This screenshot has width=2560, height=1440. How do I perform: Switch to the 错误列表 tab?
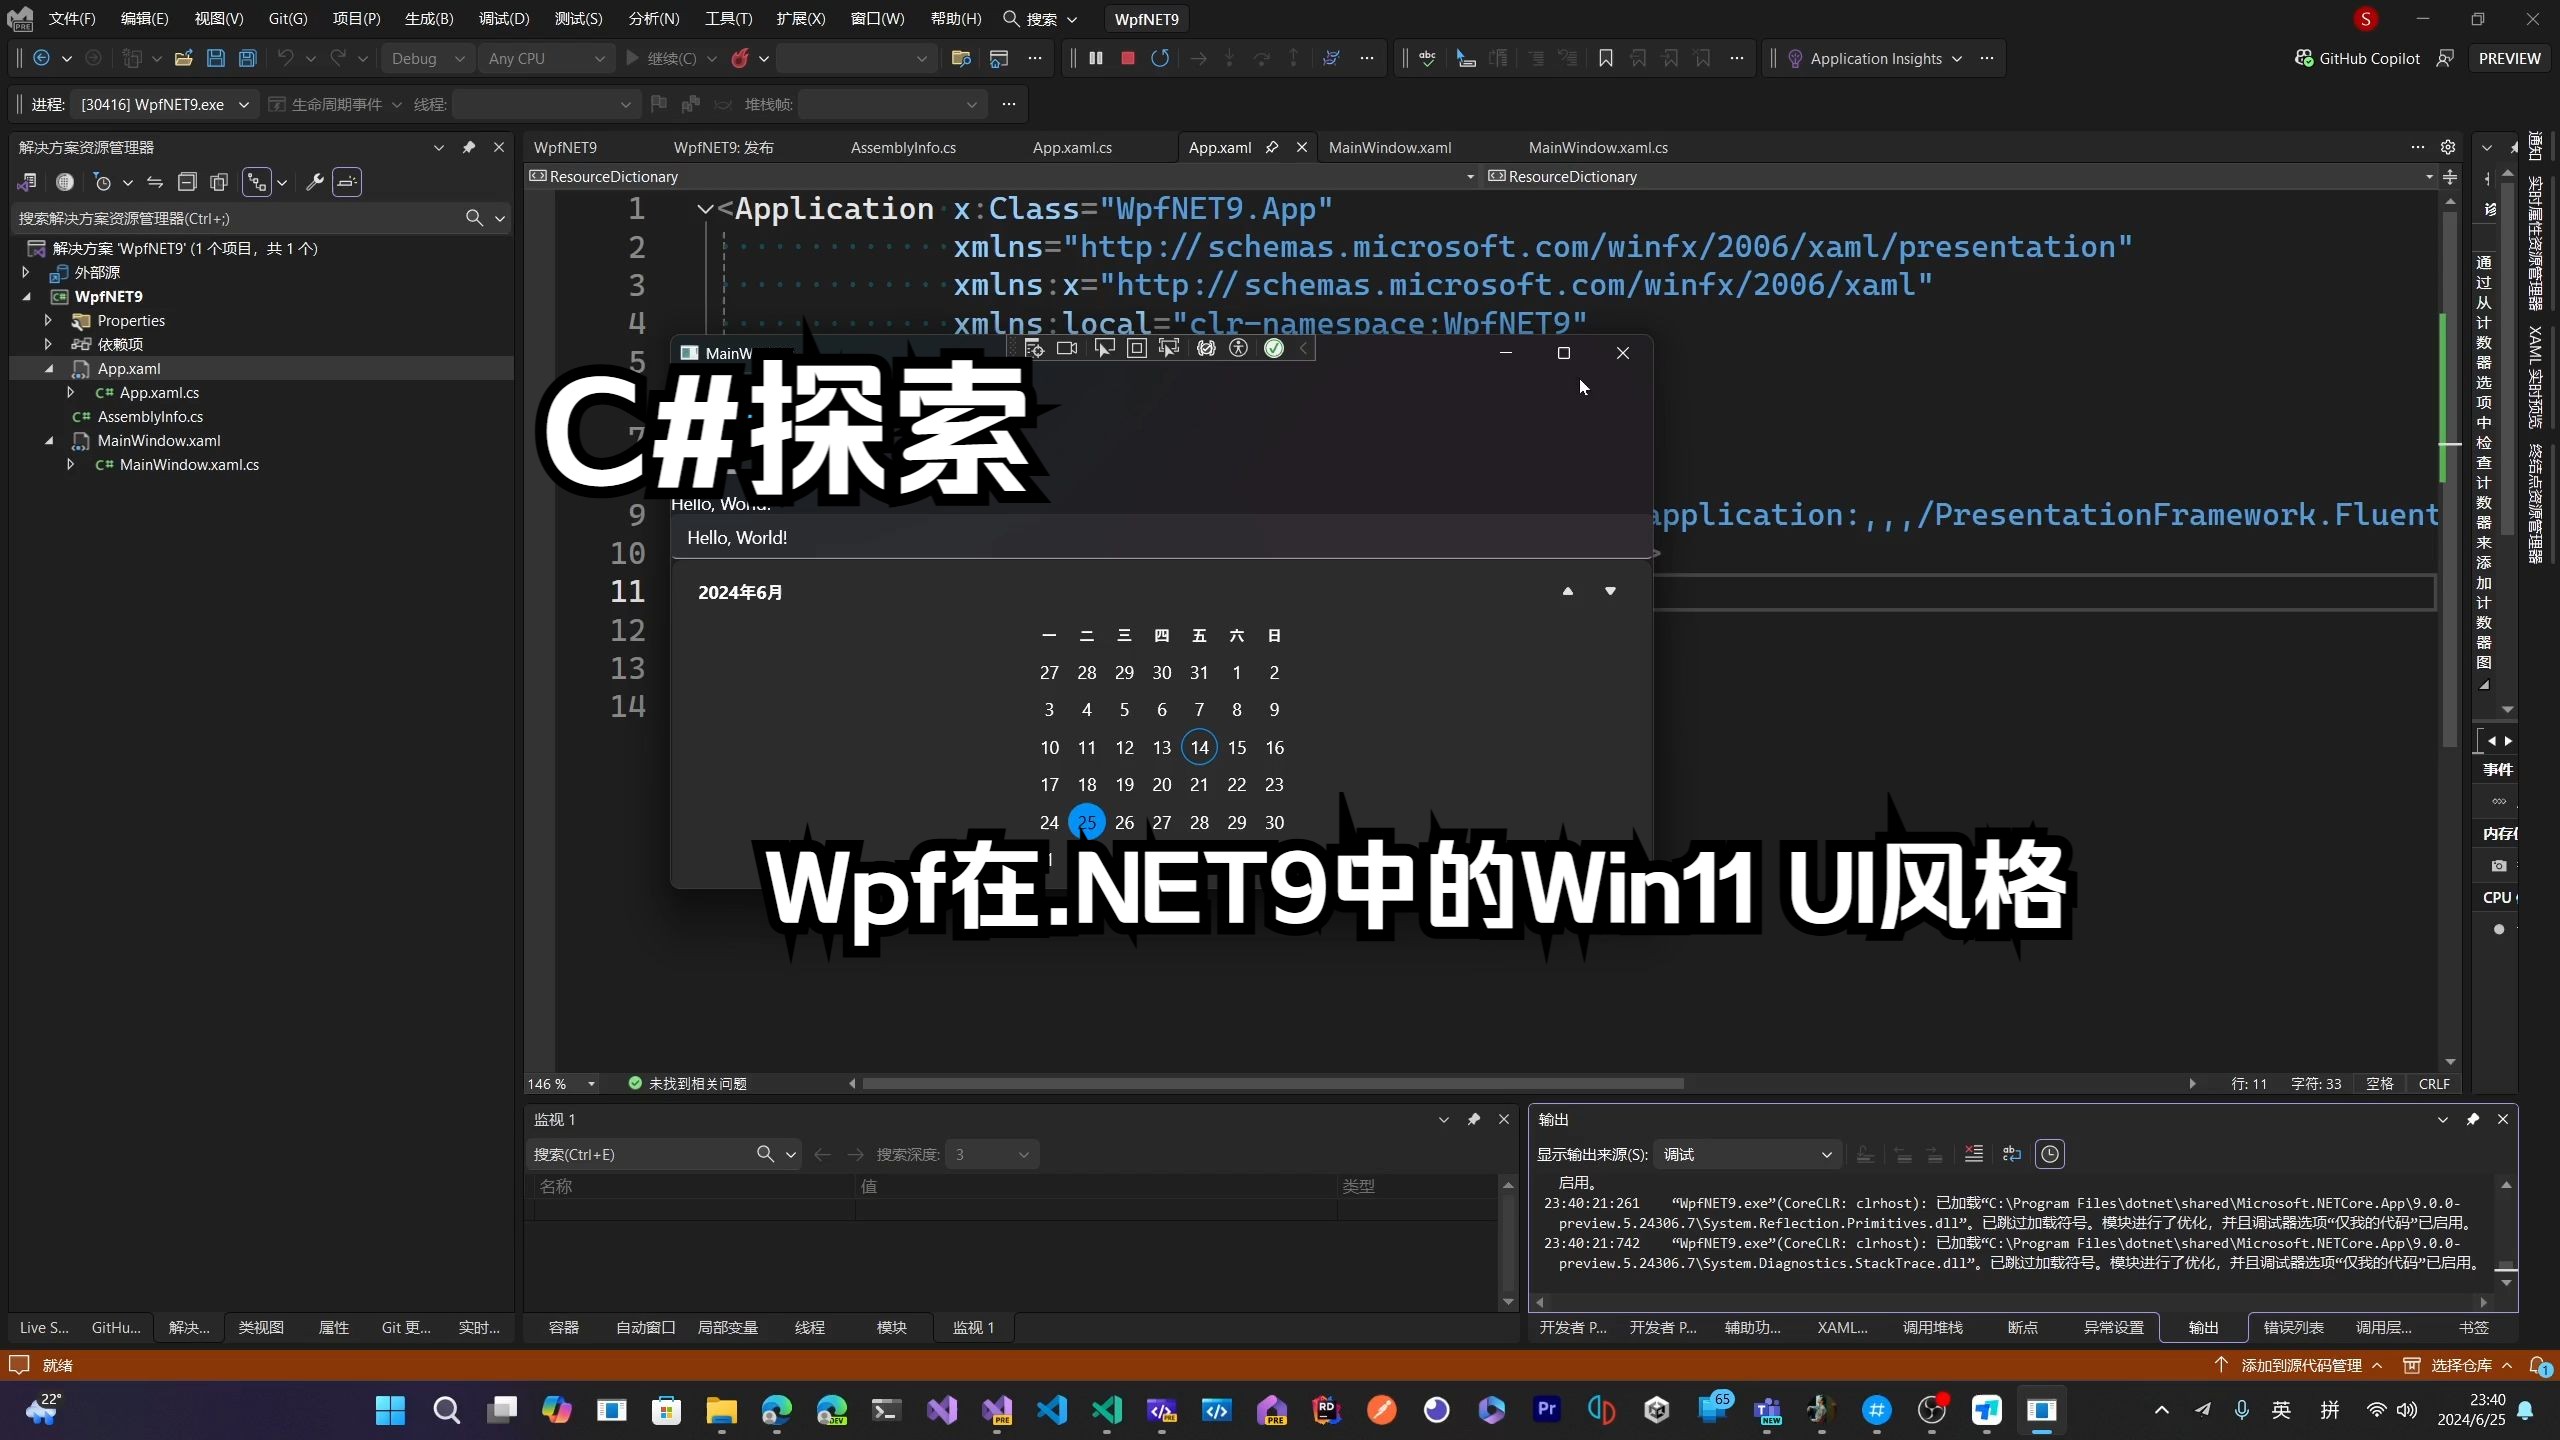[2293, 1327]
